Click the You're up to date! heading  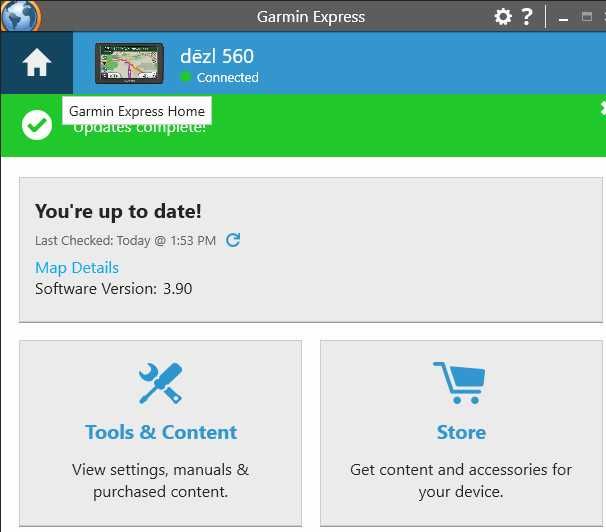tap(118, 212)
